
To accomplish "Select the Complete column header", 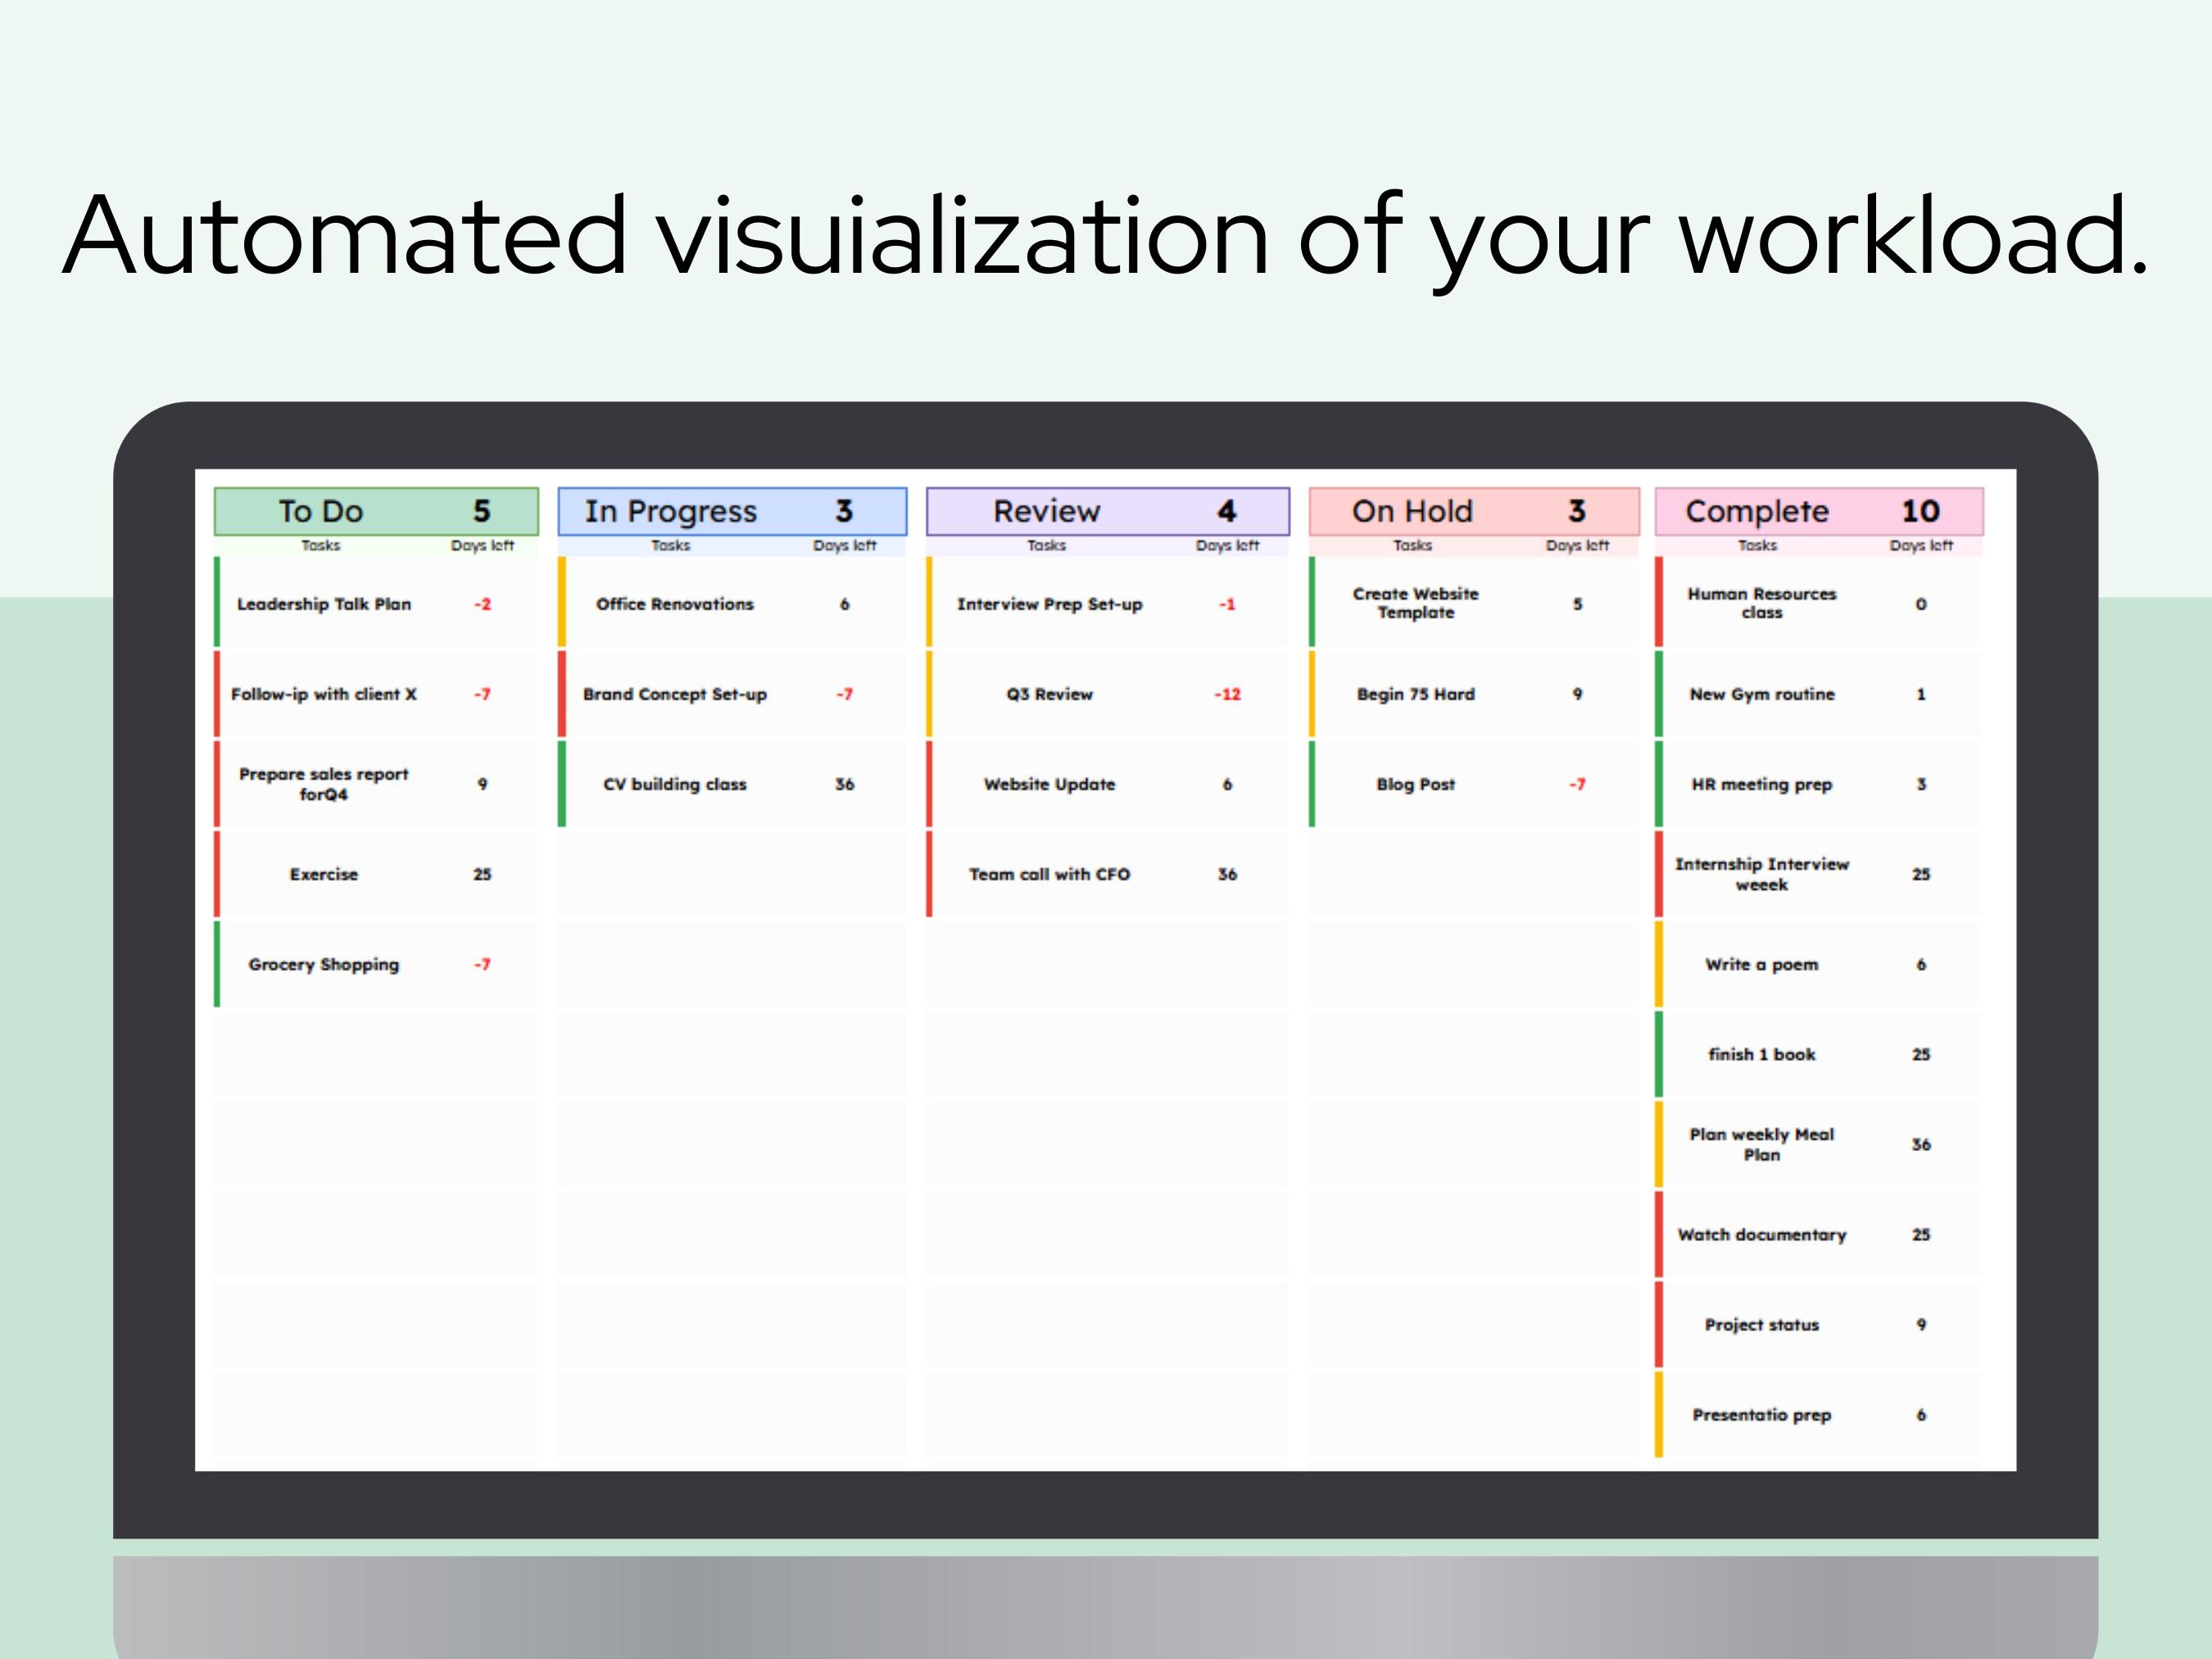I will click(x=1819, y=511).
